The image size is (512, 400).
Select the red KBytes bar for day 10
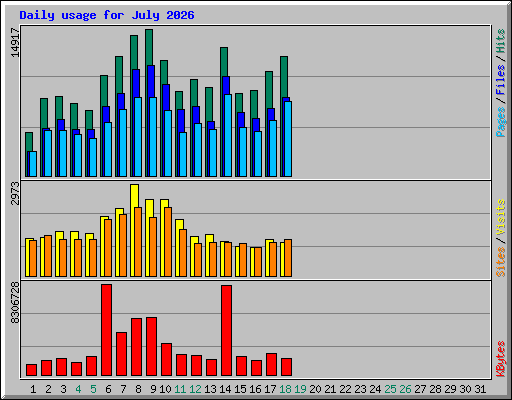(167, 360)
